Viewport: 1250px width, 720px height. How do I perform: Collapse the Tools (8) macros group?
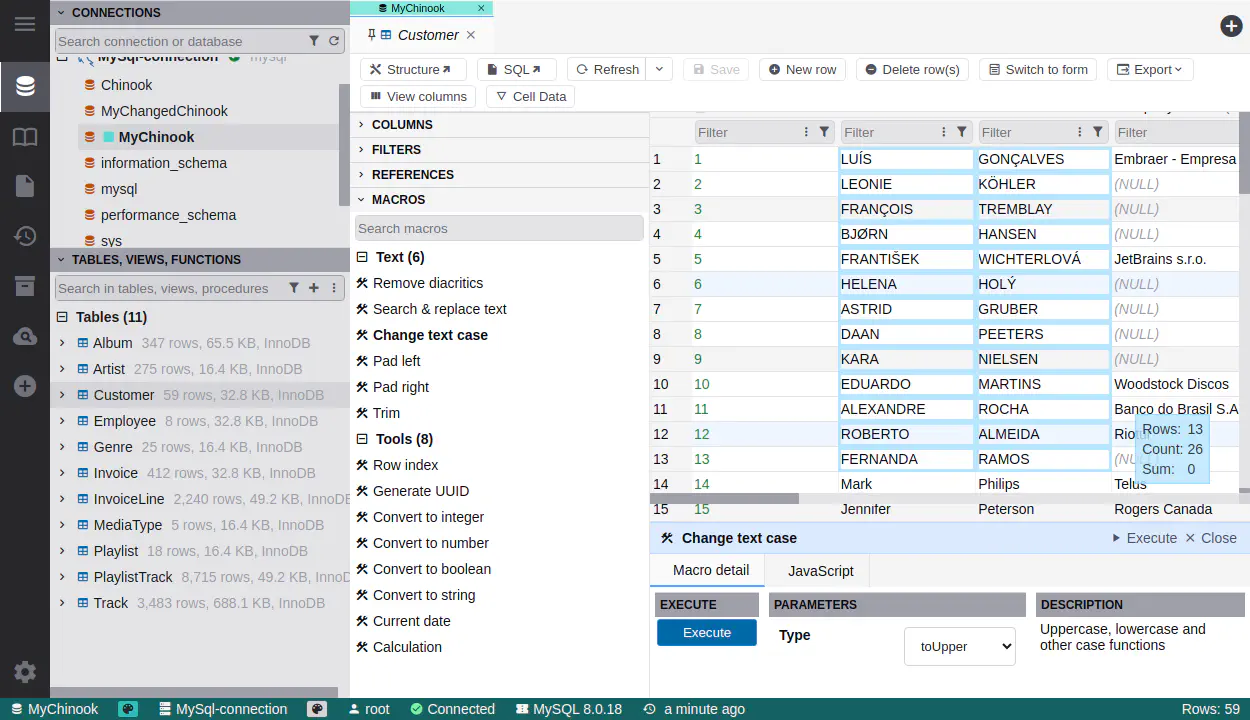[363, 439]
